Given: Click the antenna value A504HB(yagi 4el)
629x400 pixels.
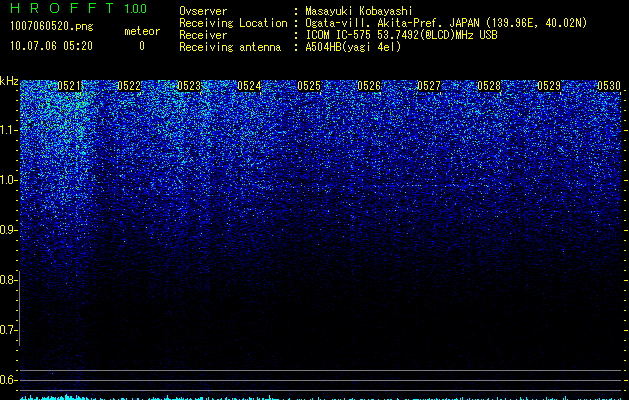Looking at the screenshot, I should (353, 47).
